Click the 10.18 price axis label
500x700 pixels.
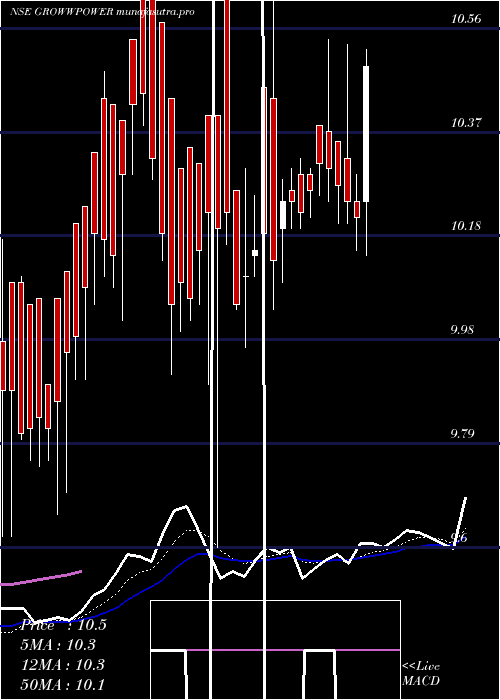click(466, 225)
